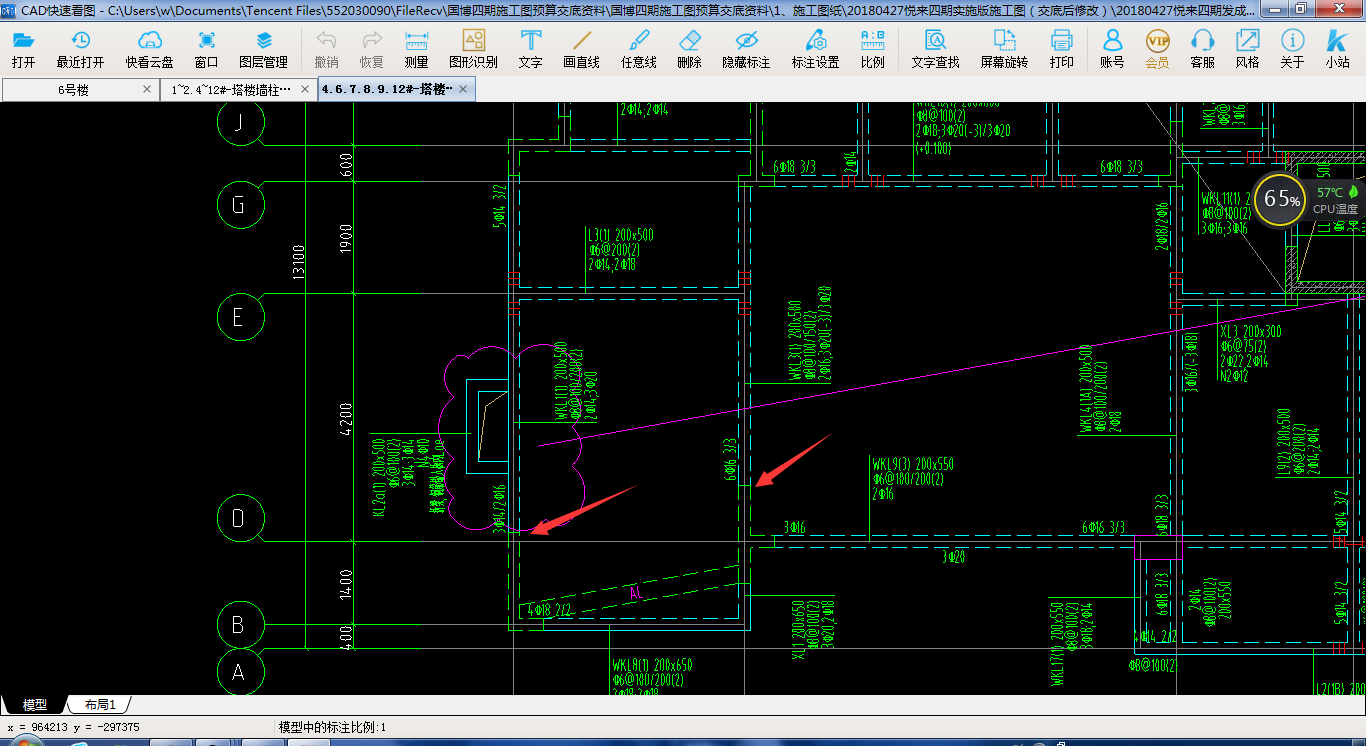
Task: Switch to the 模型 model tab
Action: 35,705
